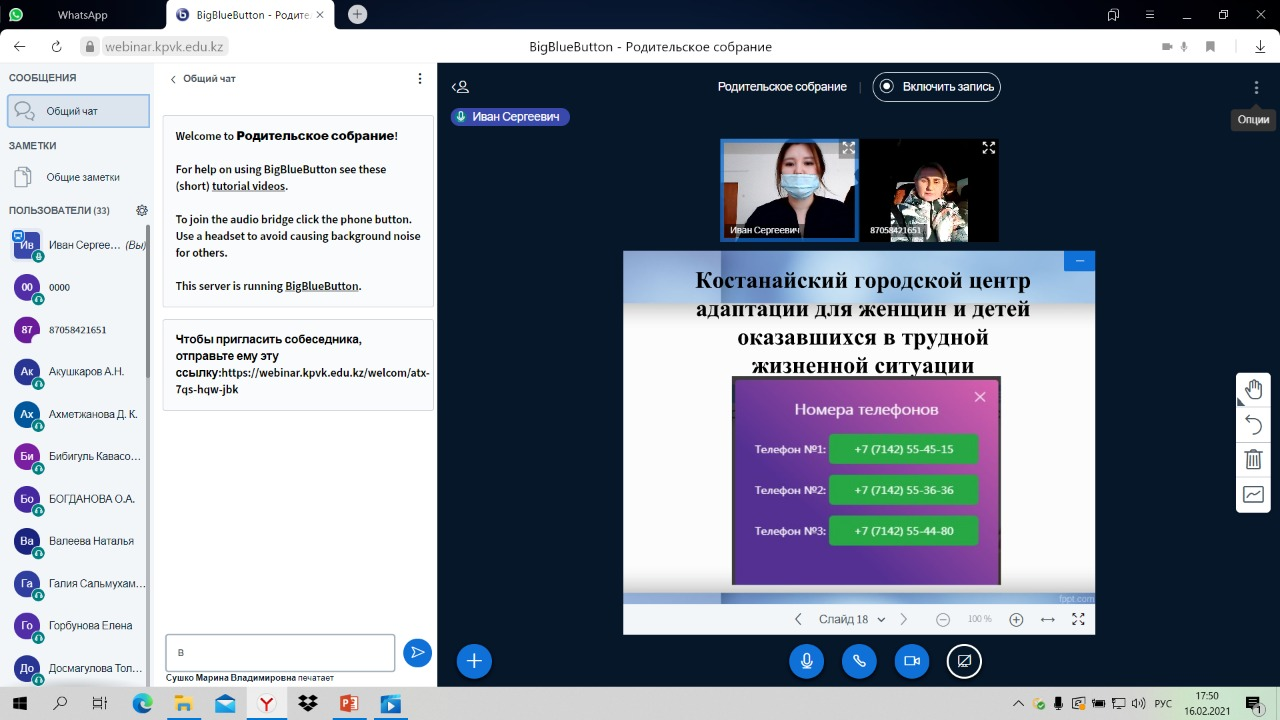The height and width of the screenshot is (720, 1280).
Task: Open a new browser tab
Action: click(x=357, y=15)
